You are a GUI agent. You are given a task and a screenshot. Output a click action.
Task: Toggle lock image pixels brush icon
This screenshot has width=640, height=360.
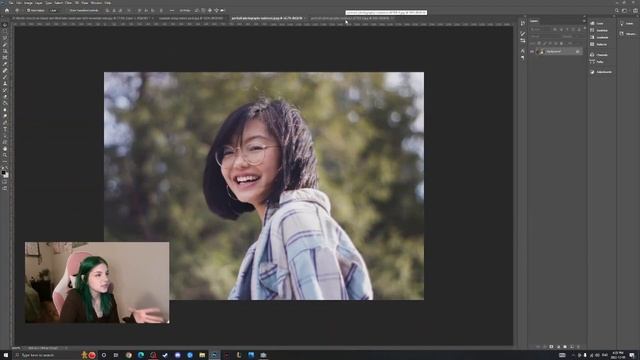(x=544, y=43)
